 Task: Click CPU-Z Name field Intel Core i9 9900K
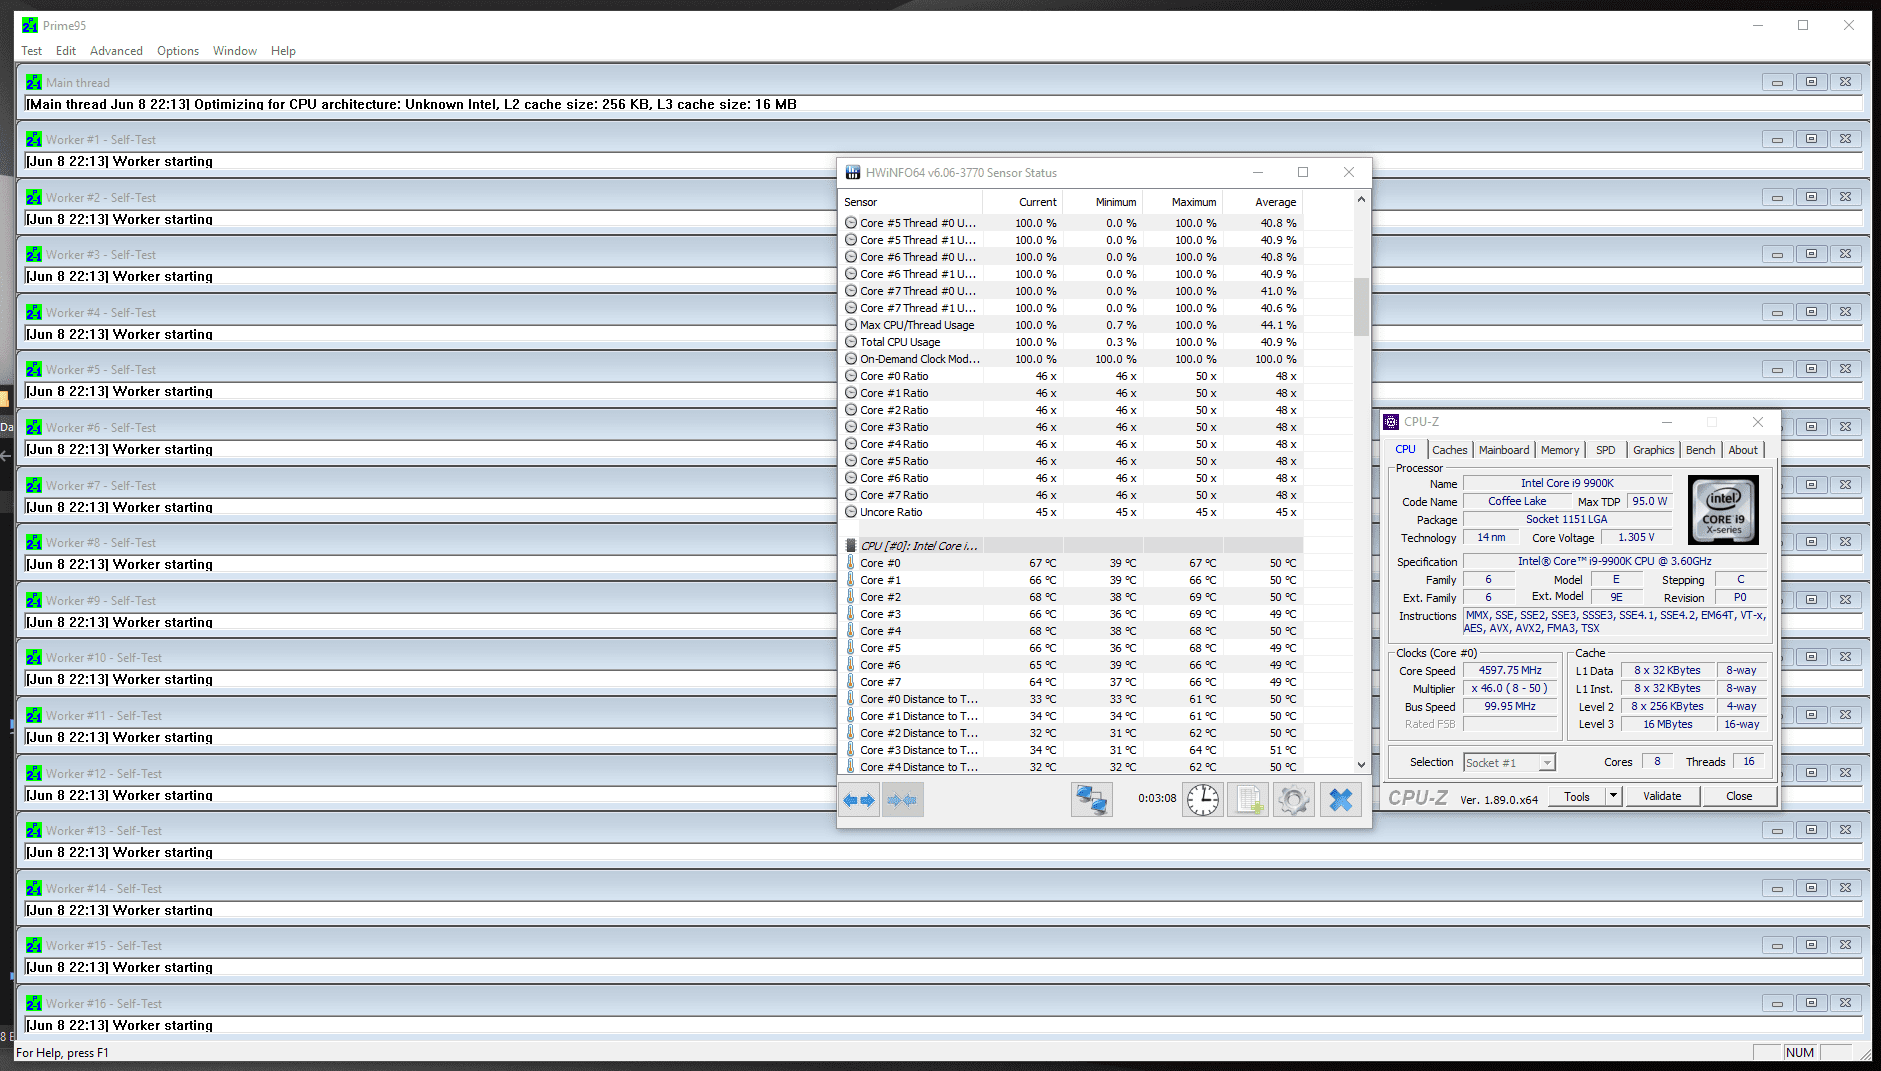point(1567,484)
